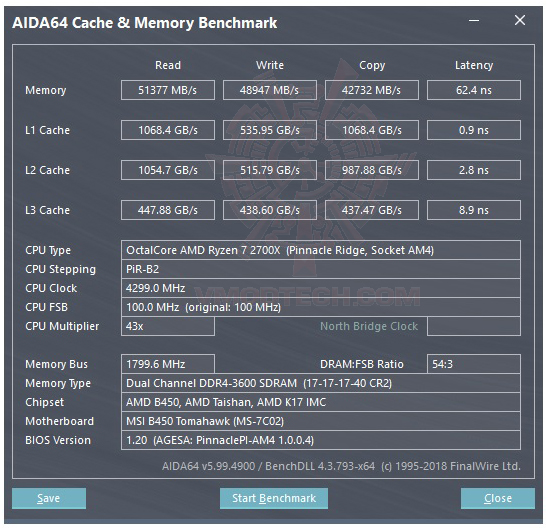
Task: Click Motherboard value MSI B450 Tomahawk
Action: point(321,421)
